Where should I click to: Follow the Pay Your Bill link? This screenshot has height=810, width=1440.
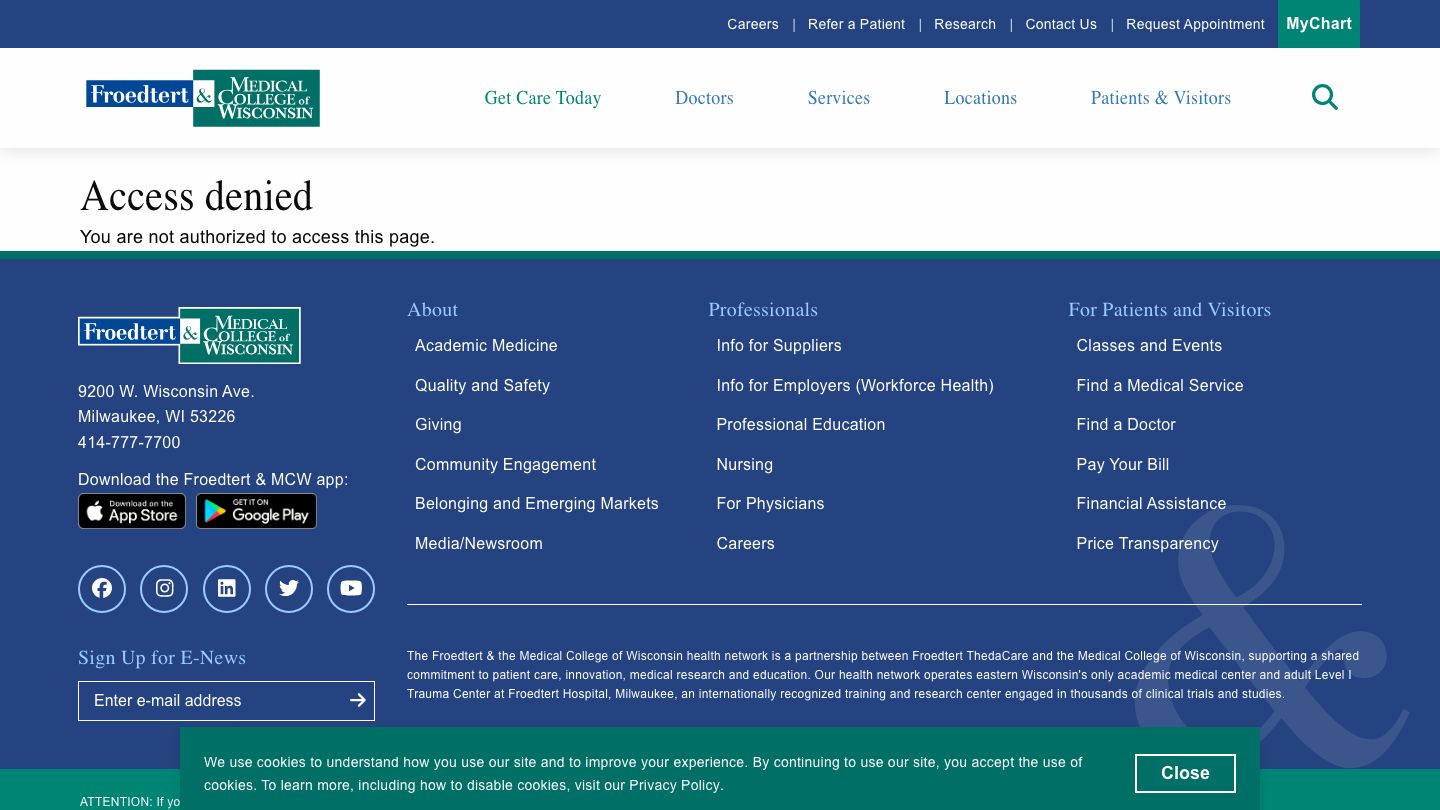point(1122,464)
